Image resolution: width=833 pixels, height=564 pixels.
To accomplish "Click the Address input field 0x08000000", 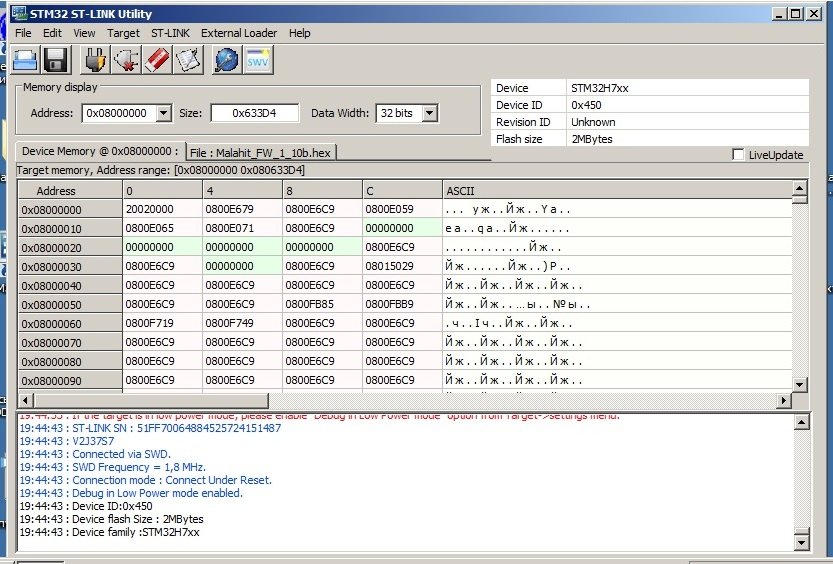I will 120,113.
